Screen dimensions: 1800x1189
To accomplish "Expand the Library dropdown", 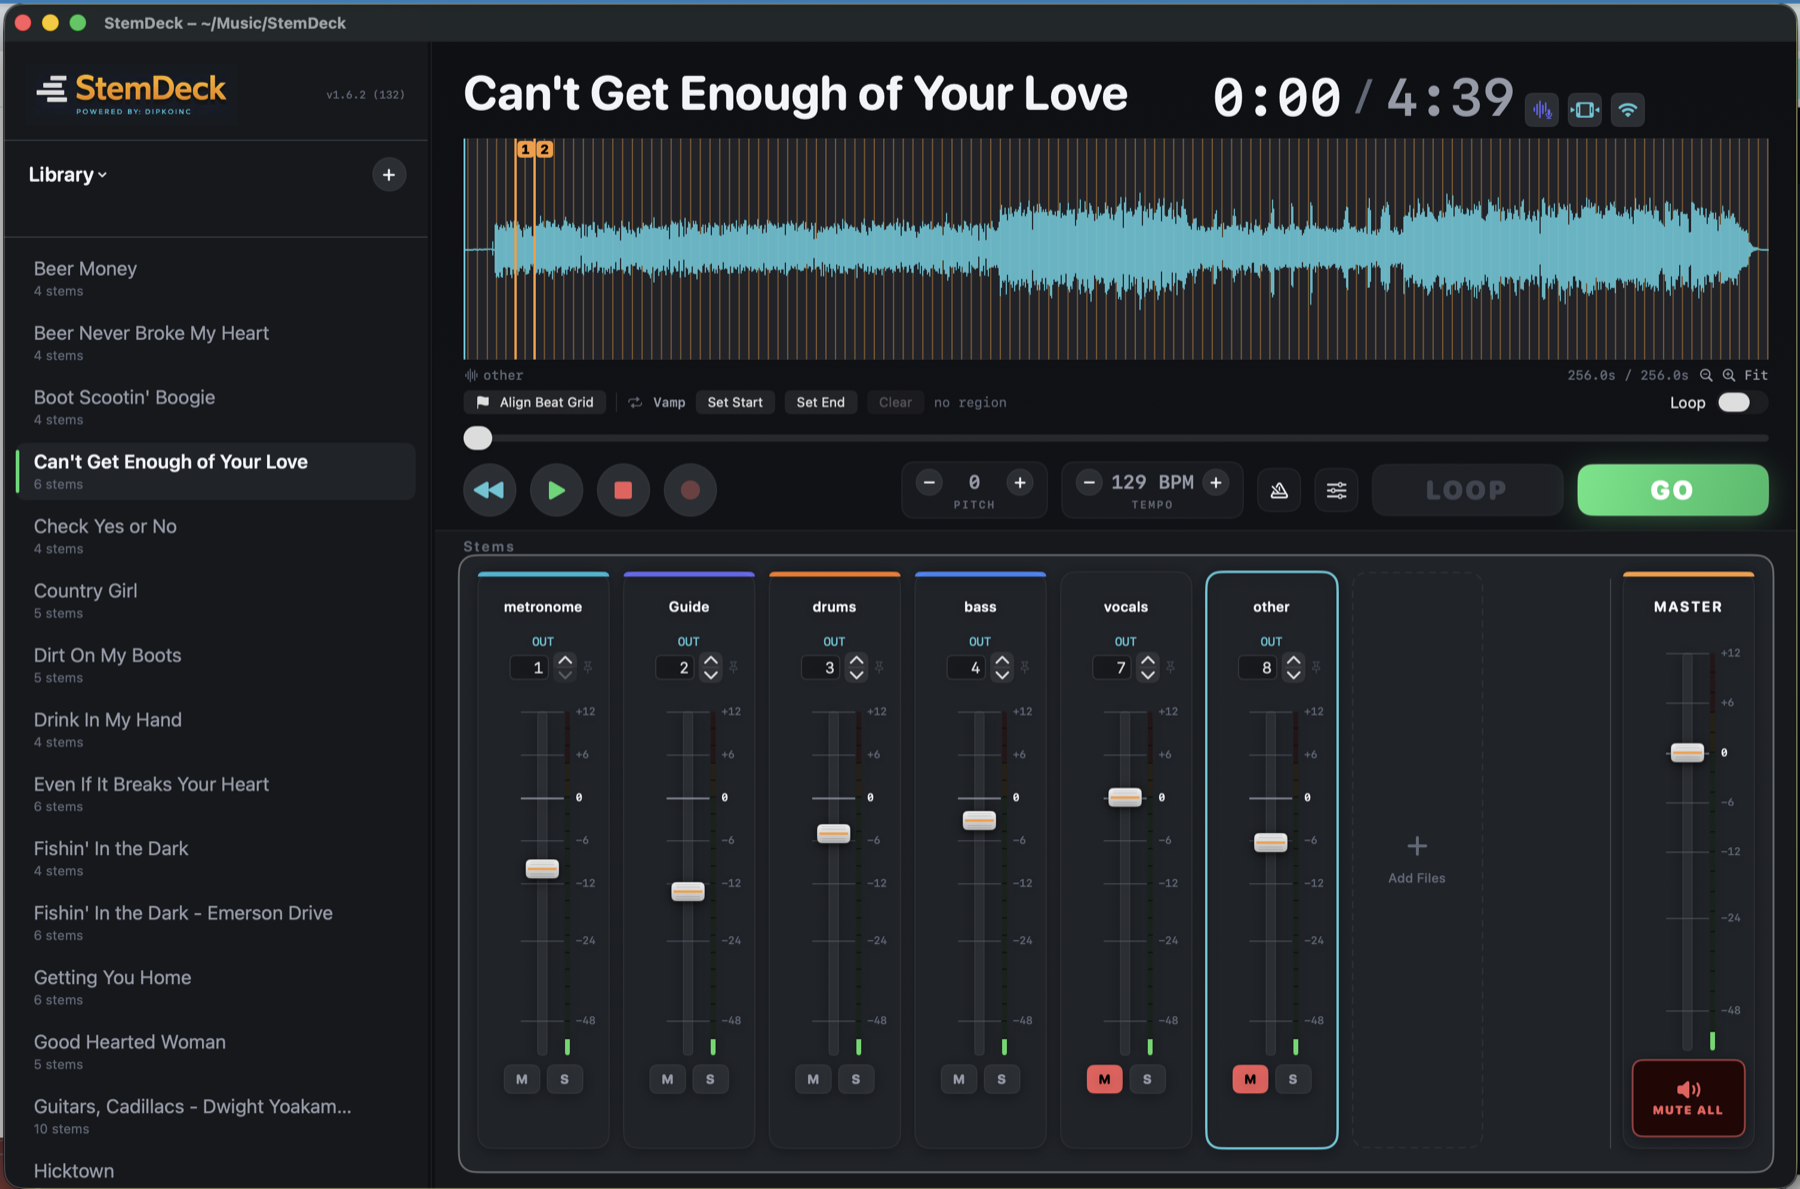I will [x=68, y=175].
